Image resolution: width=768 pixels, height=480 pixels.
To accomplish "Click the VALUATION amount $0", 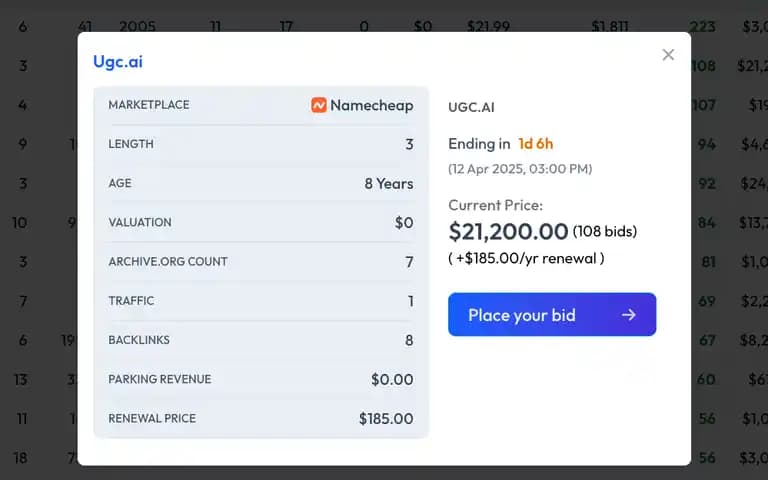I will [x=404, y=222].
